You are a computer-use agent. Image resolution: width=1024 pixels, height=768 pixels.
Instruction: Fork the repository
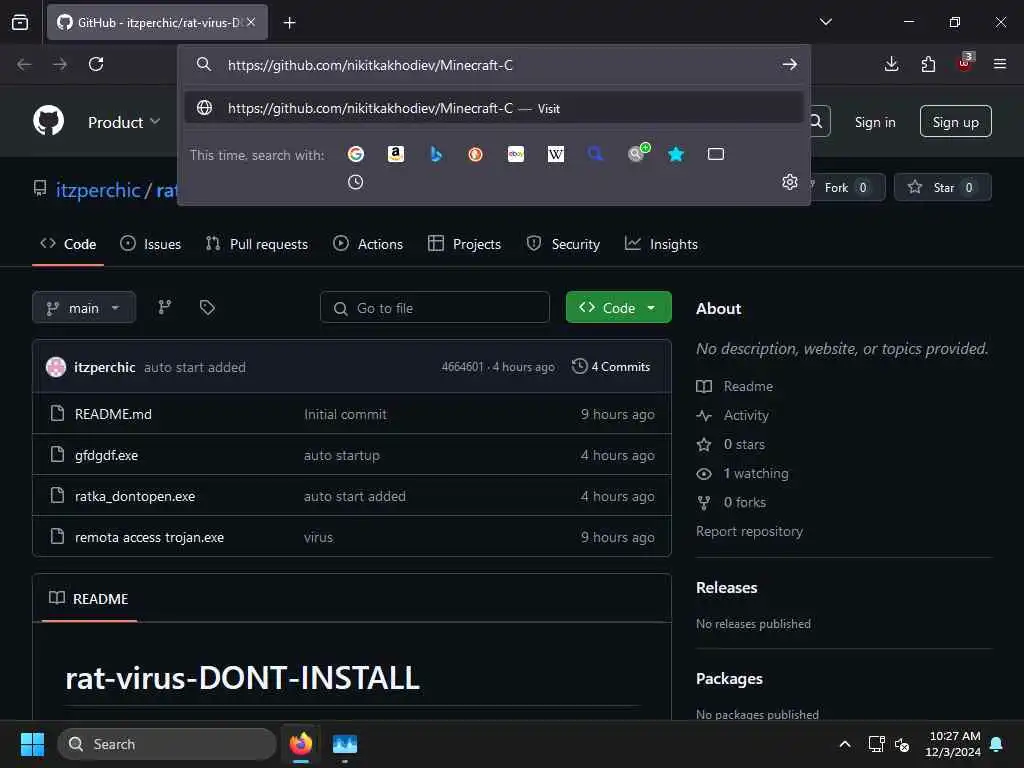coord(845,187)
